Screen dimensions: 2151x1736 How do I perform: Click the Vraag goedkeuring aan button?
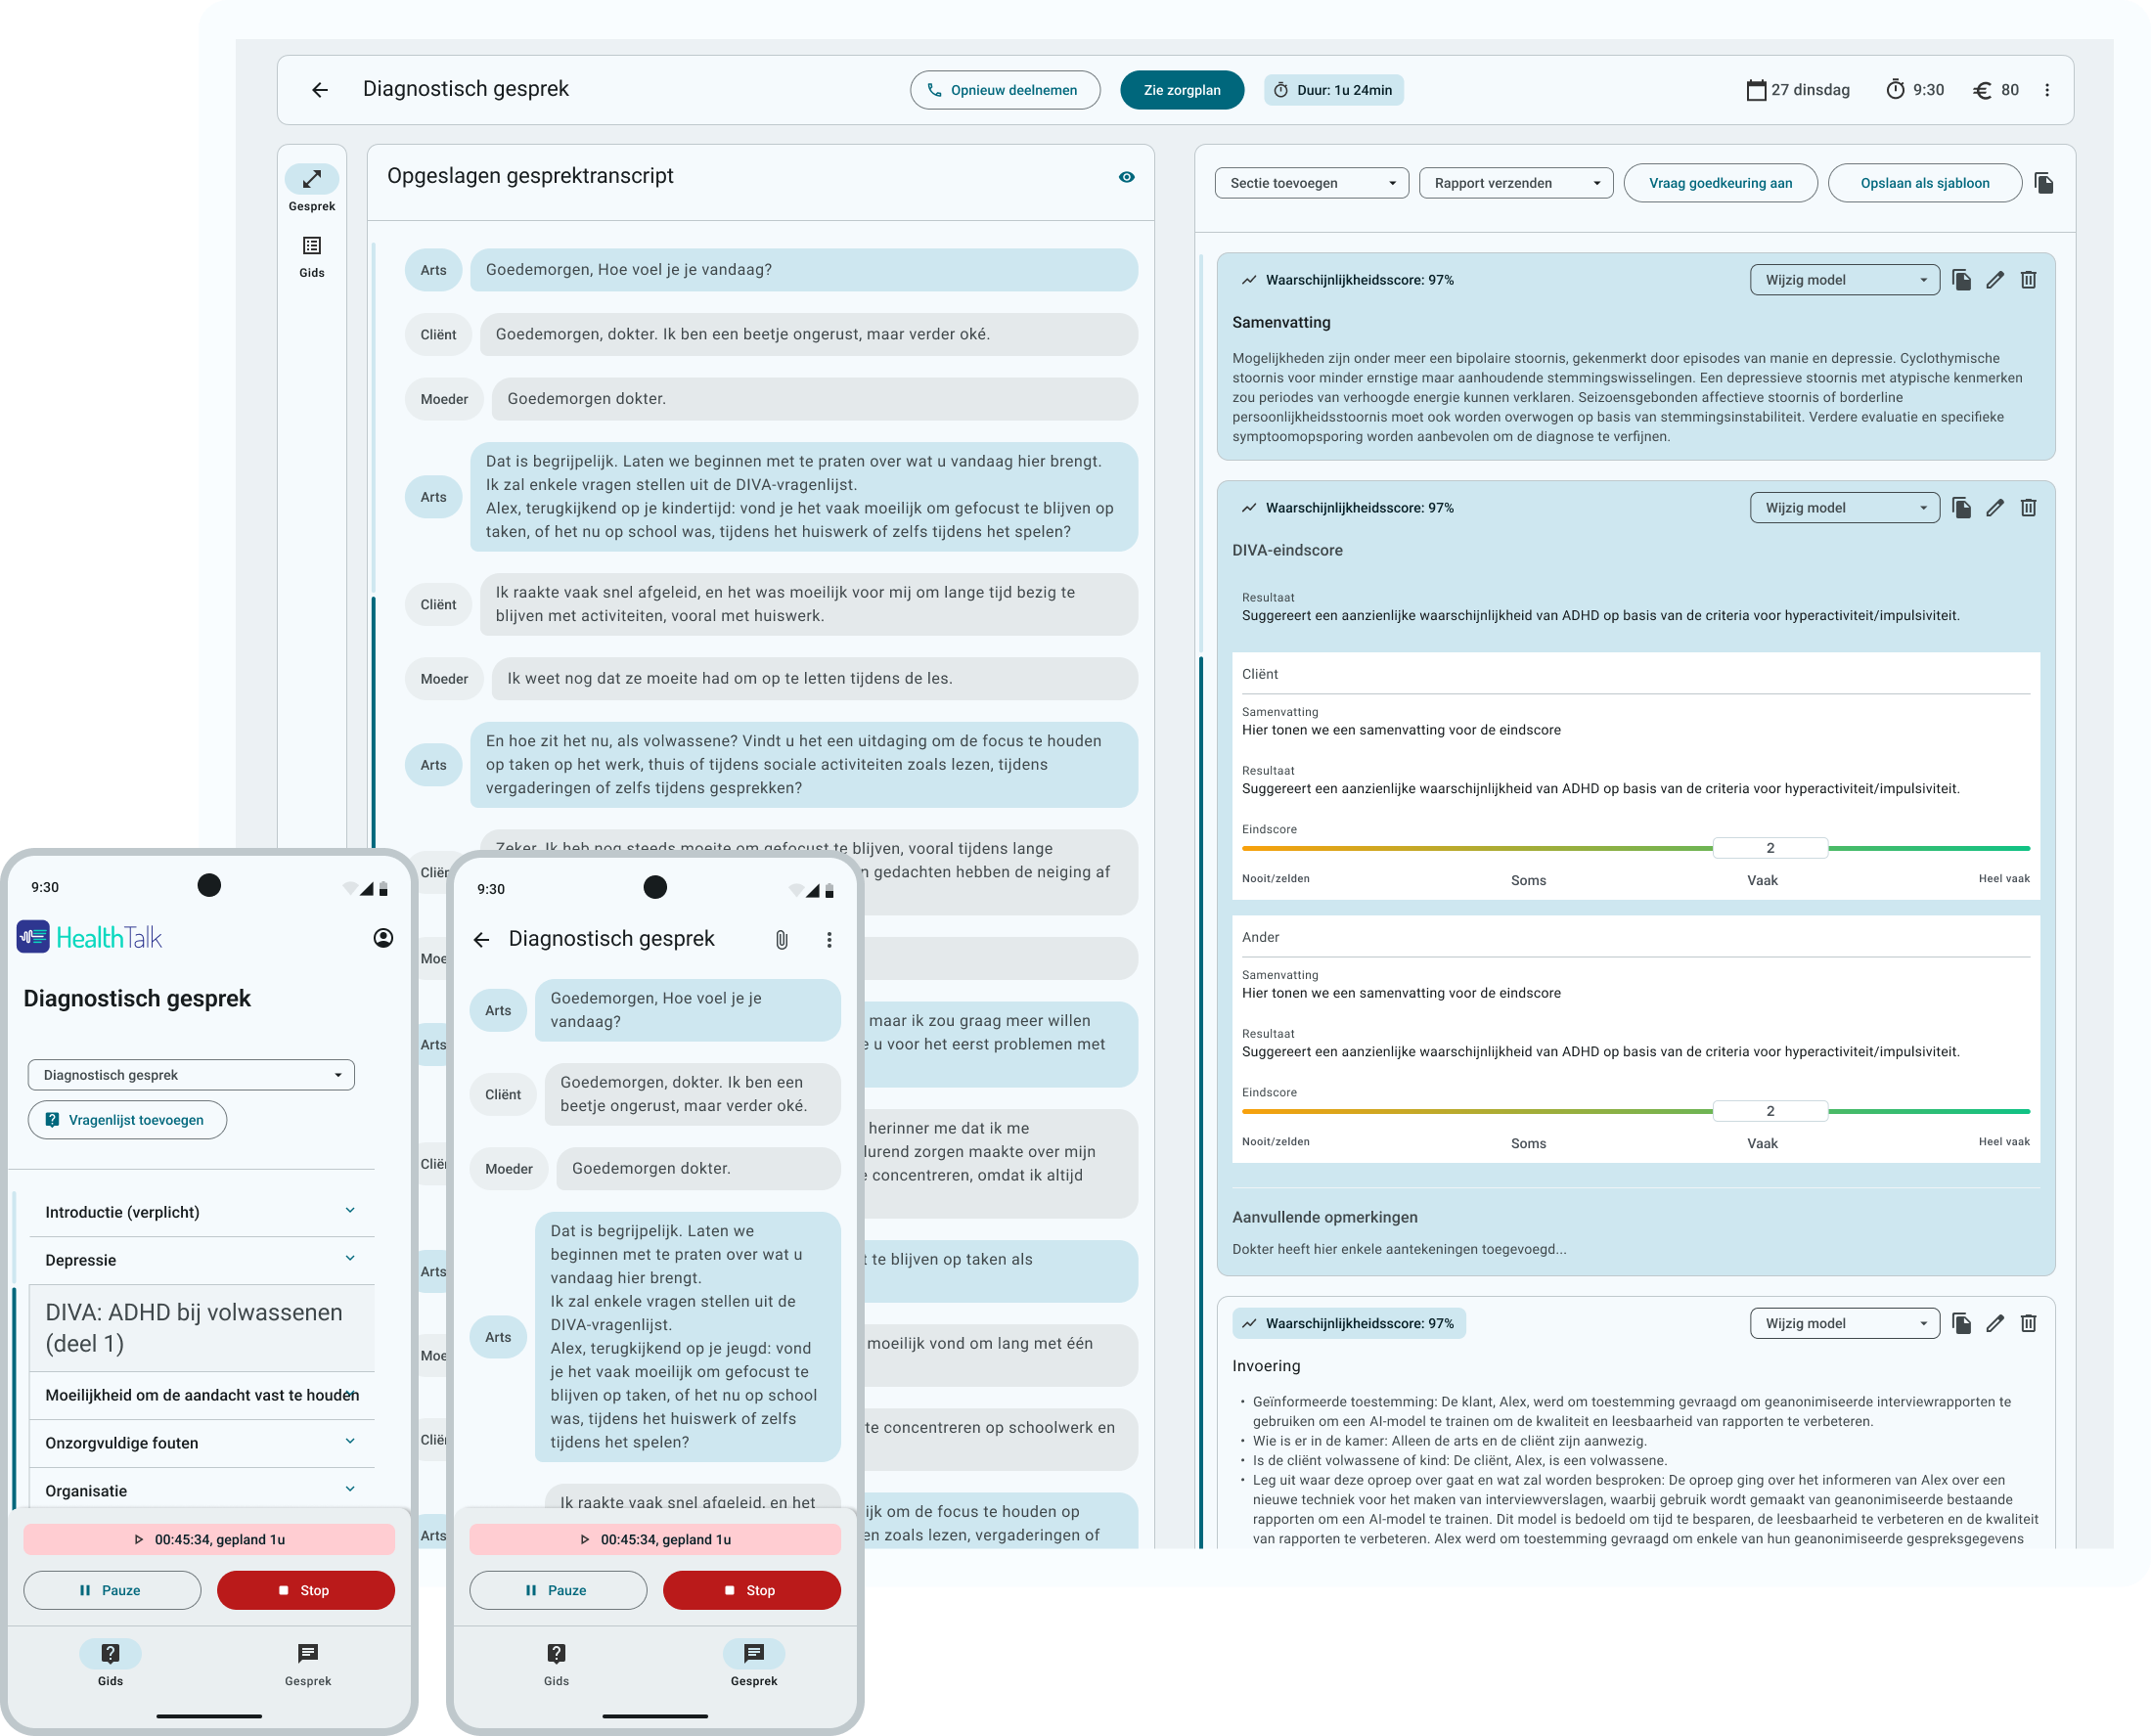tap(1719, 183)
